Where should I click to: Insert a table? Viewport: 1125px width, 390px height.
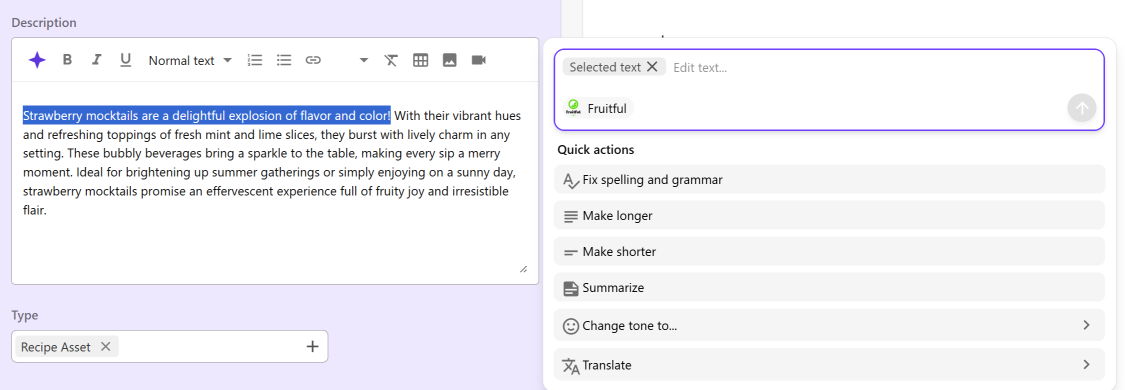coord(420,60)
